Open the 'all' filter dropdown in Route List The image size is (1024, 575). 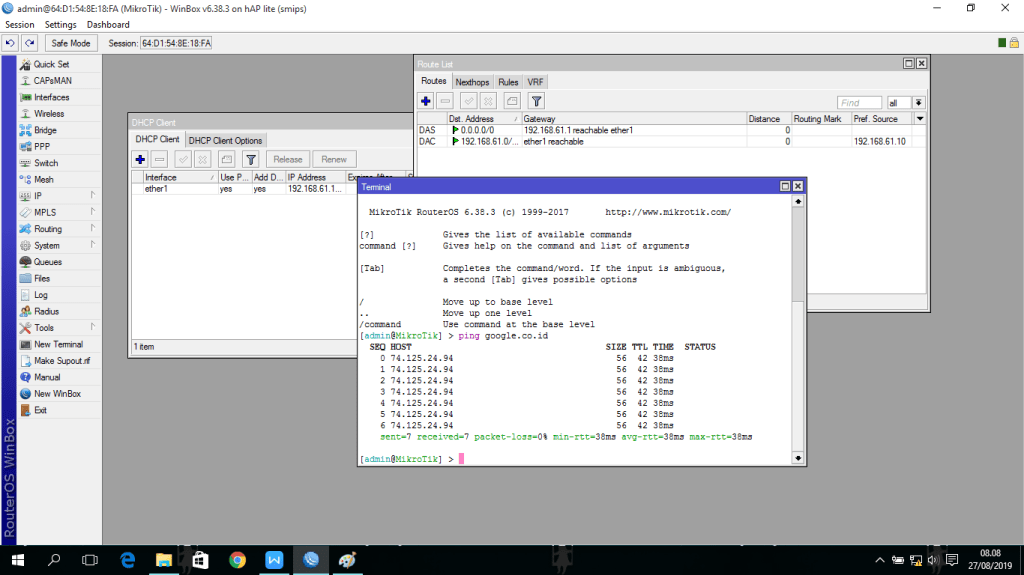(919, 102)
